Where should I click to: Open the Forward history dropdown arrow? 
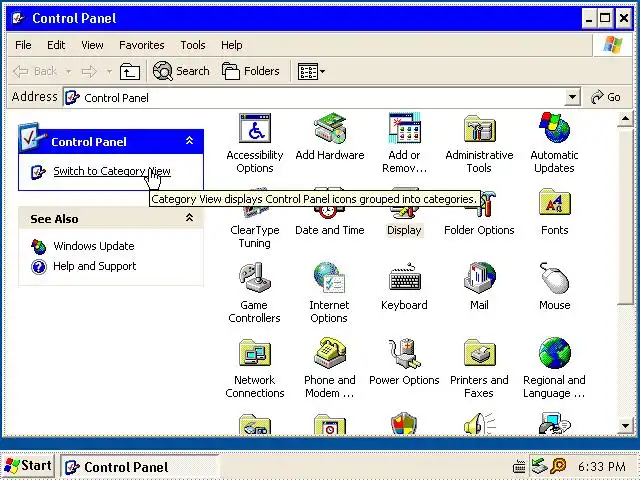pyautogui.click(x=109, y=71)
